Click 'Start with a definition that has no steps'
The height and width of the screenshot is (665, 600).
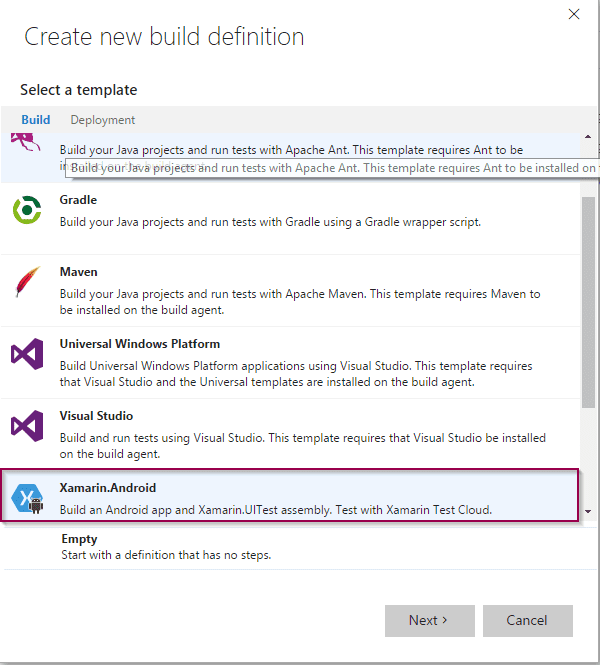click(x=166, y=555)
